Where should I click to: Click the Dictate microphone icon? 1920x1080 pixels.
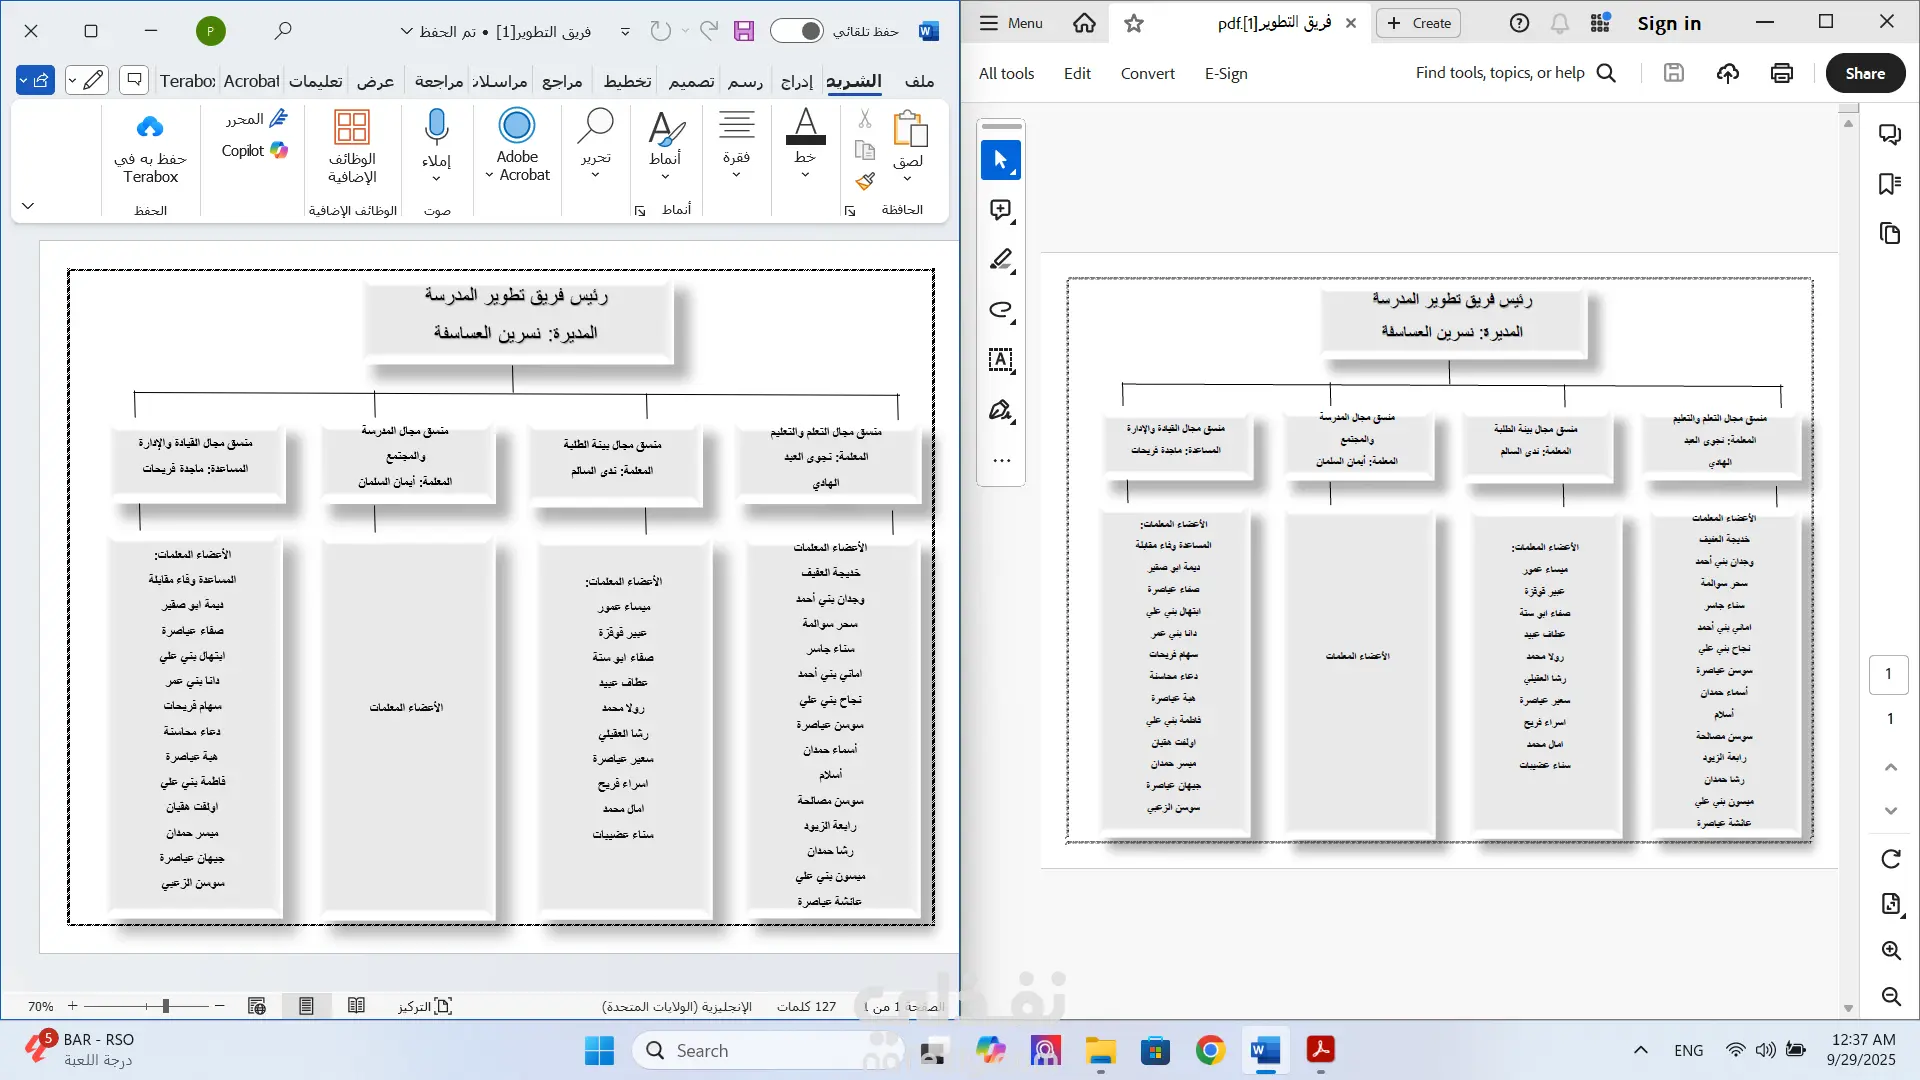click(x=436, y=127)
